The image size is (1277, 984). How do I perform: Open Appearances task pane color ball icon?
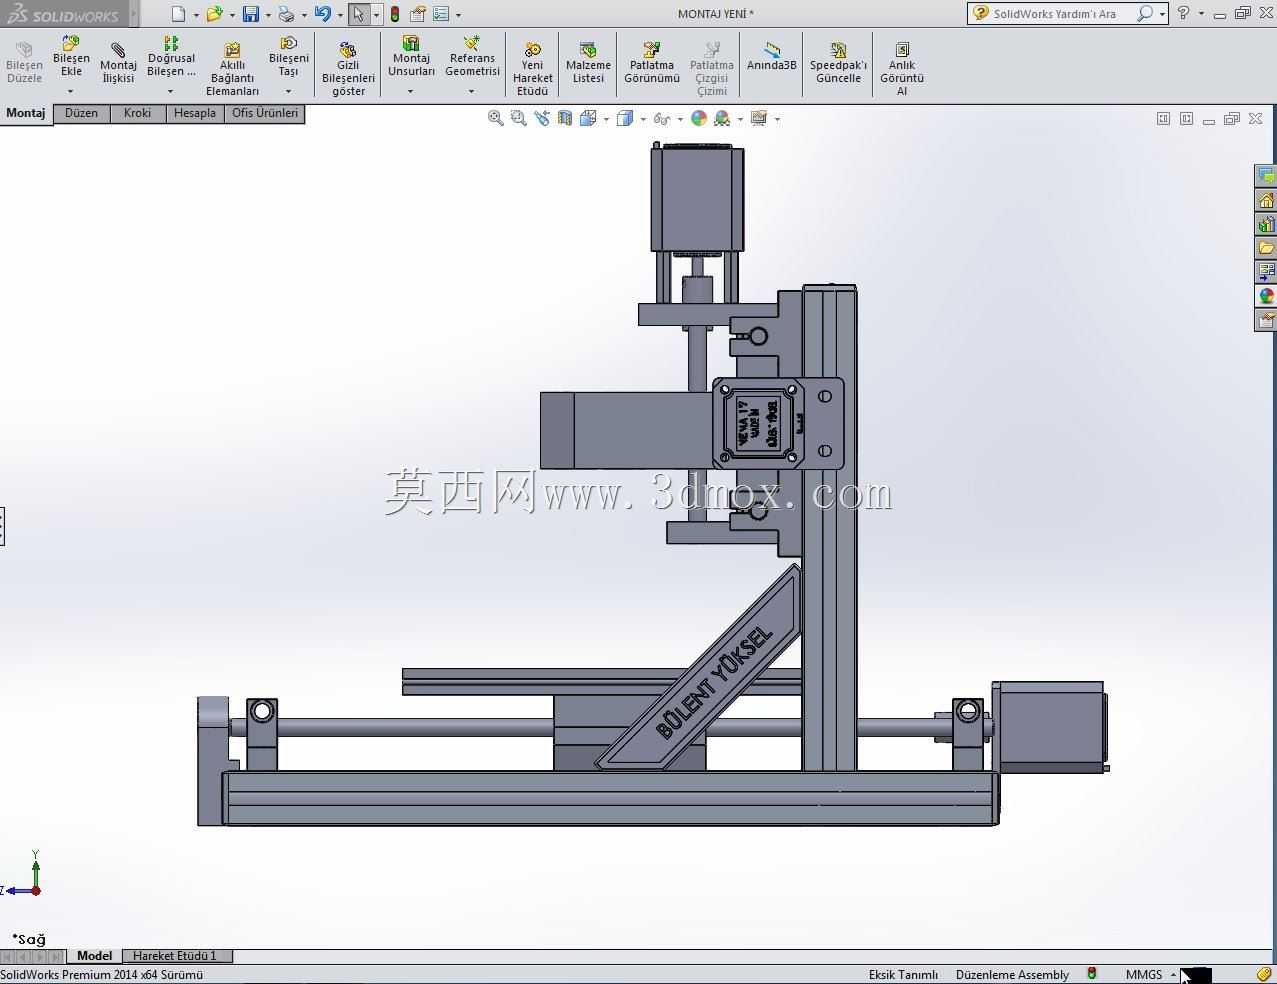(1266, 296)
